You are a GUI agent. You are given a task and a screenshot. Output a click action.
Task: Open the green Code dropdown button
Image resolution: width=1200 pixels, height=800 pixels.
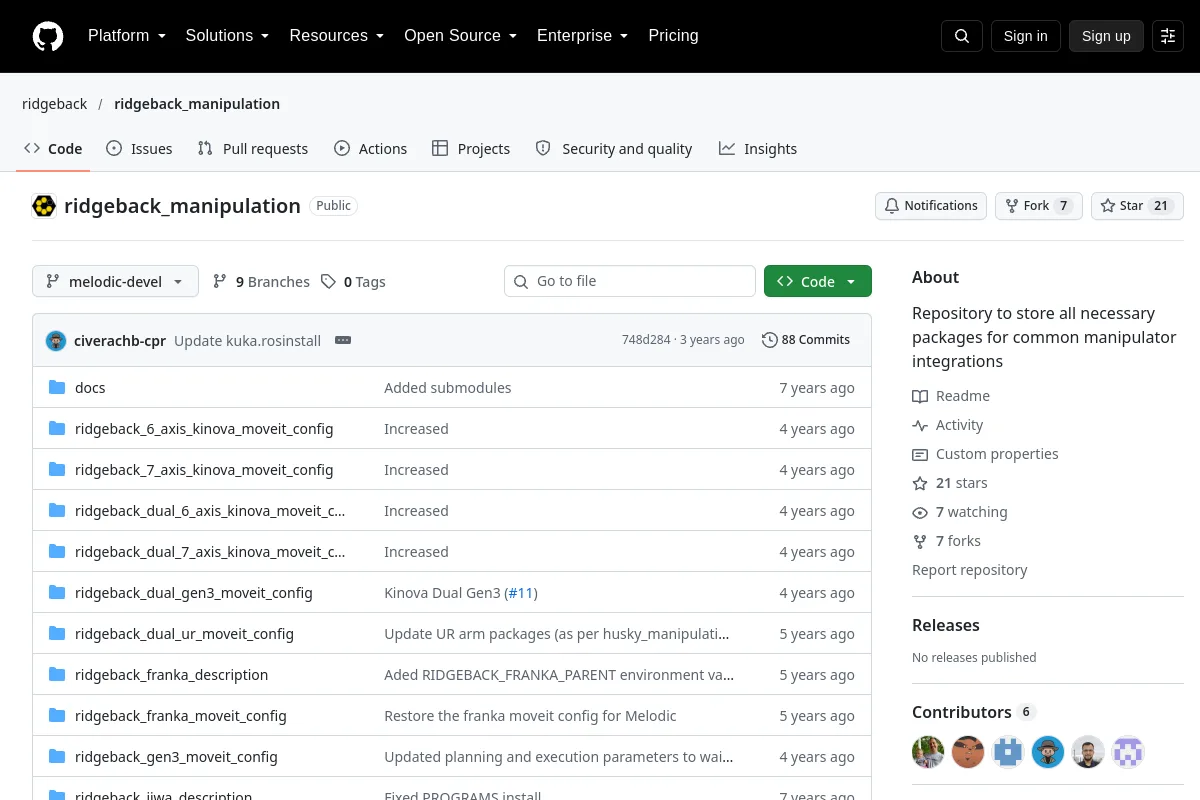(x=818, y=282)
